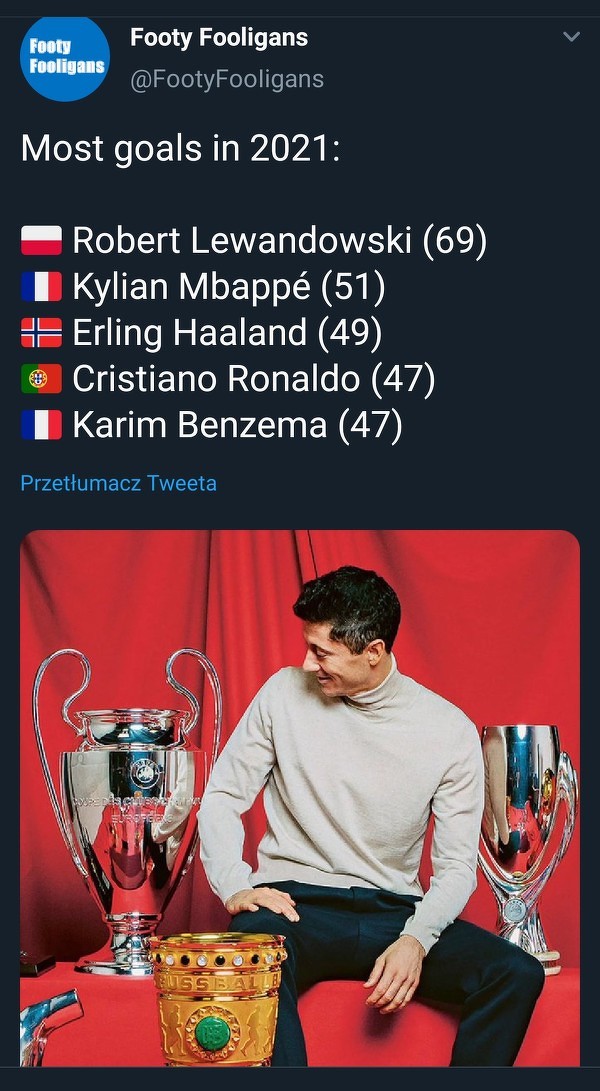The image size is (600, 1091).
Task: Click the Poland flag beside Lewandowski
Action: [x=42, y=241]
